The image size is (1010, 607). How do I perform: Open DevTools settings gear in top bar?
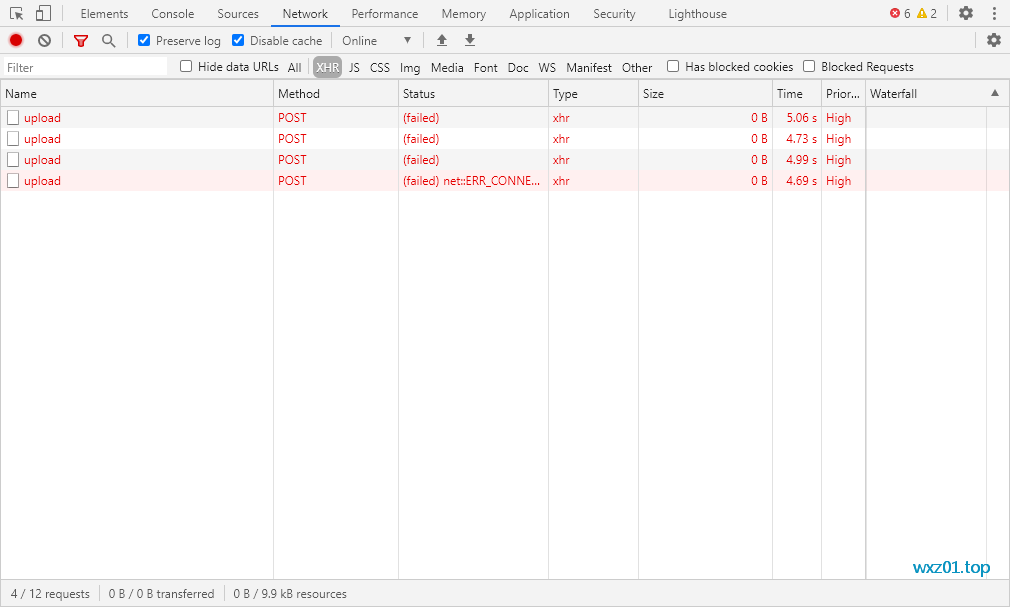(x=966, y=13)
